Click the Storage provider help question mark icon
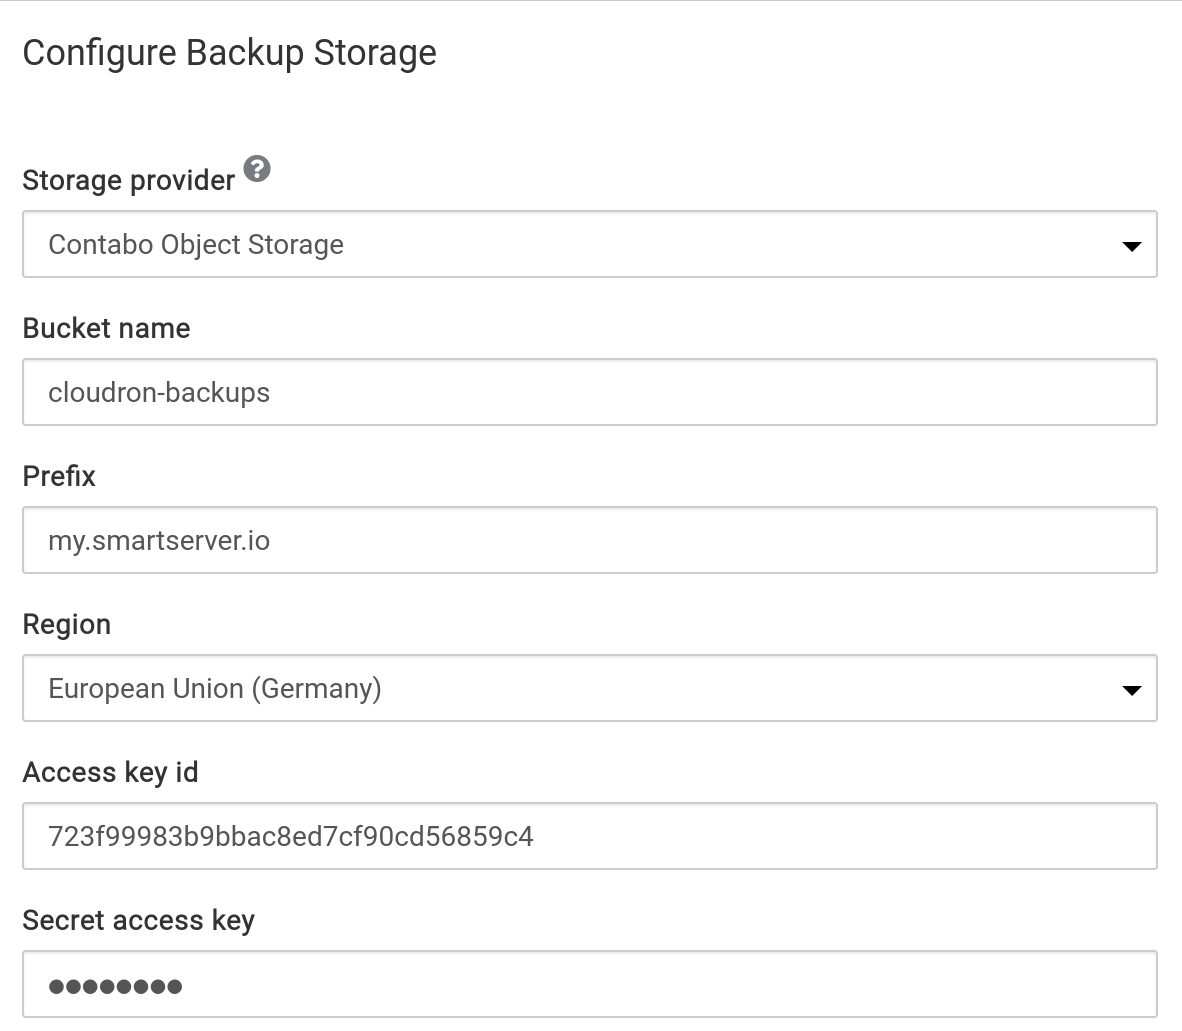This screenshot has height=1031, width=1182. pos(257,169)
